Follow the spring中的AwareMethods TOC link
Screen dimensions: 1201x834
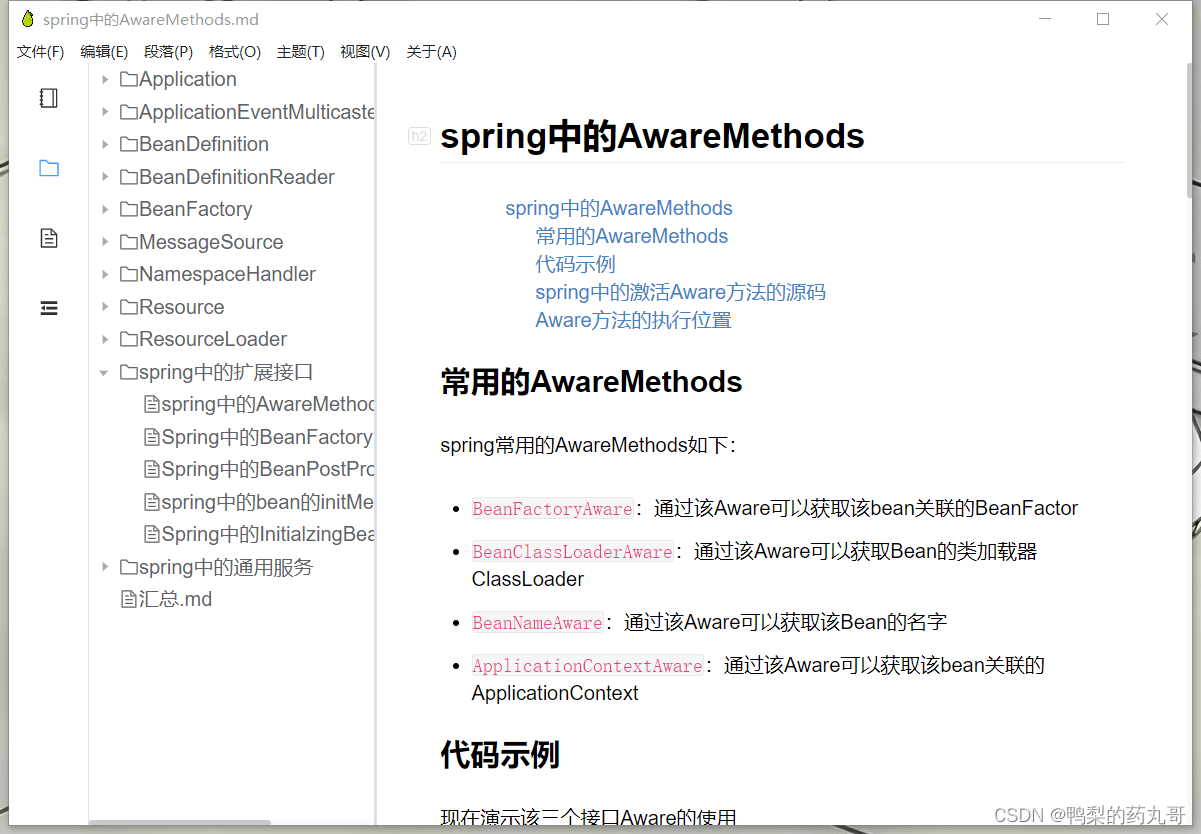pos(619,208)
